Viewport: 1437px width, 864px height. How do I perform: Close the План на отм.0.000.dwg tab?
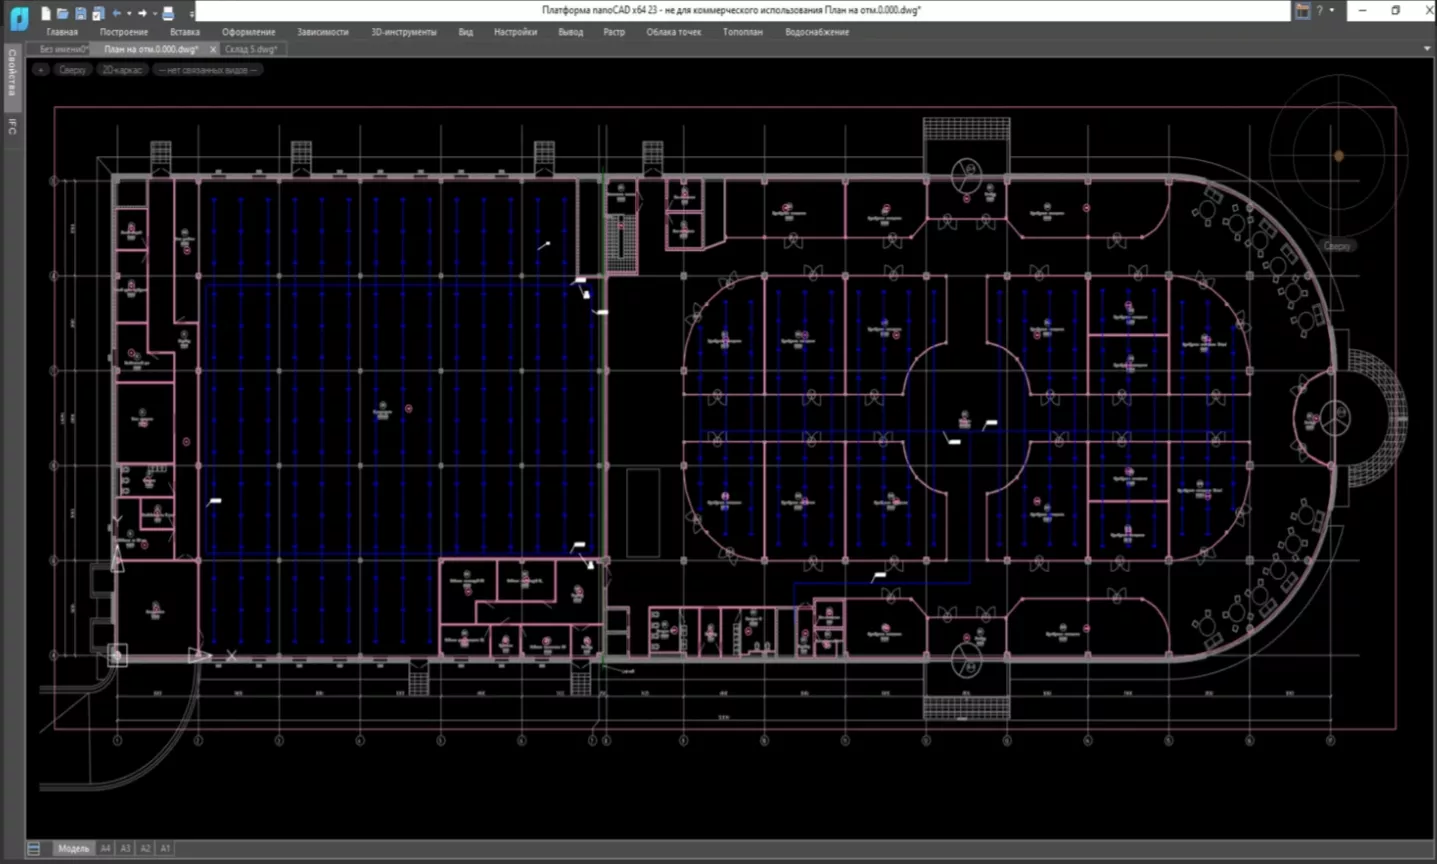213,49
